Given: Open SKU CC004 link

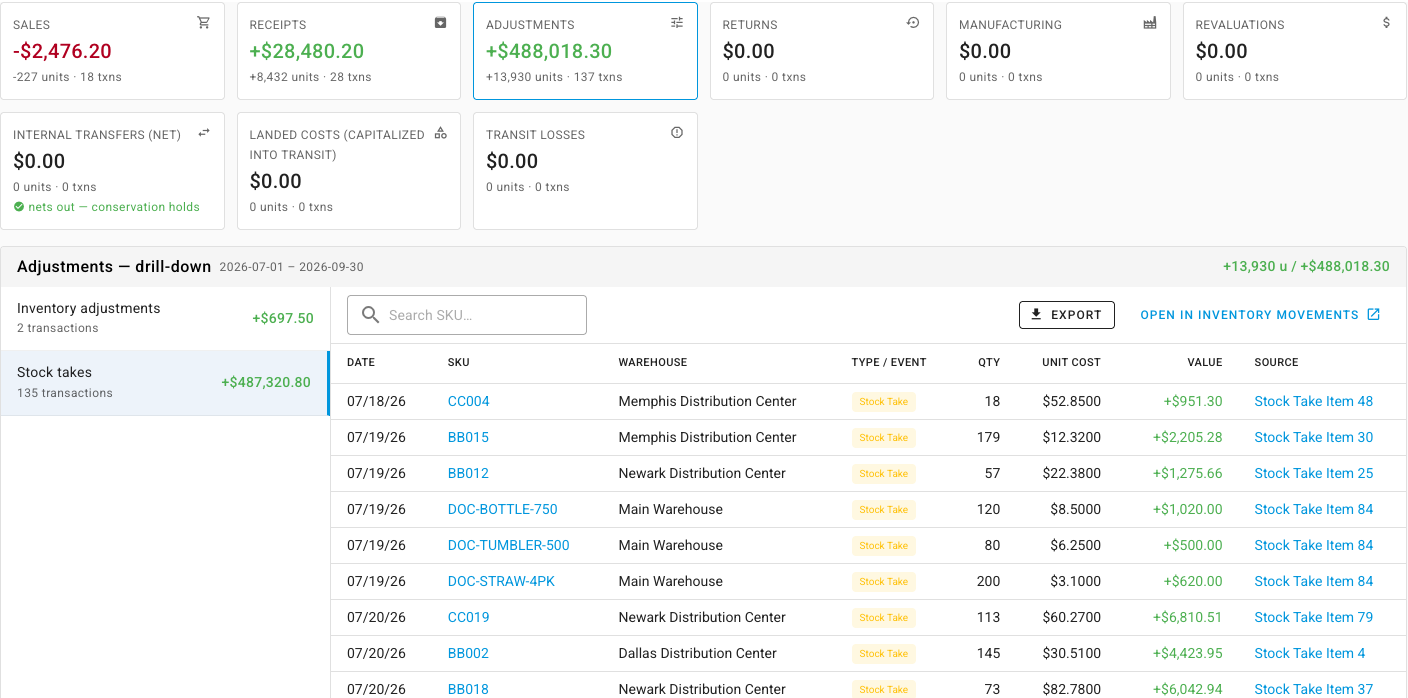Looking at the screenshot, I should (469, 401).
